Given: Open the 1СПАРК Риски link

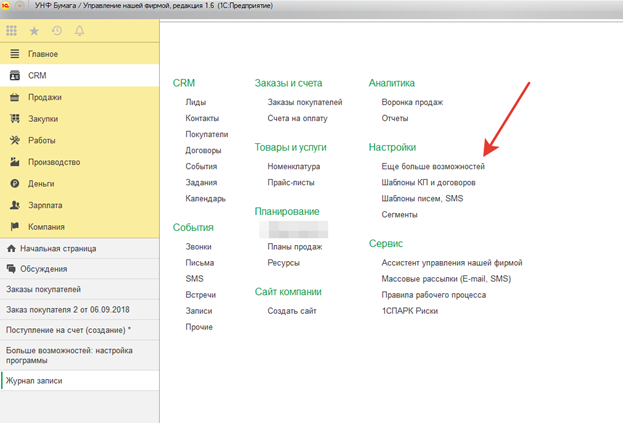Looking at the screenshot, I should click(410, 311).
